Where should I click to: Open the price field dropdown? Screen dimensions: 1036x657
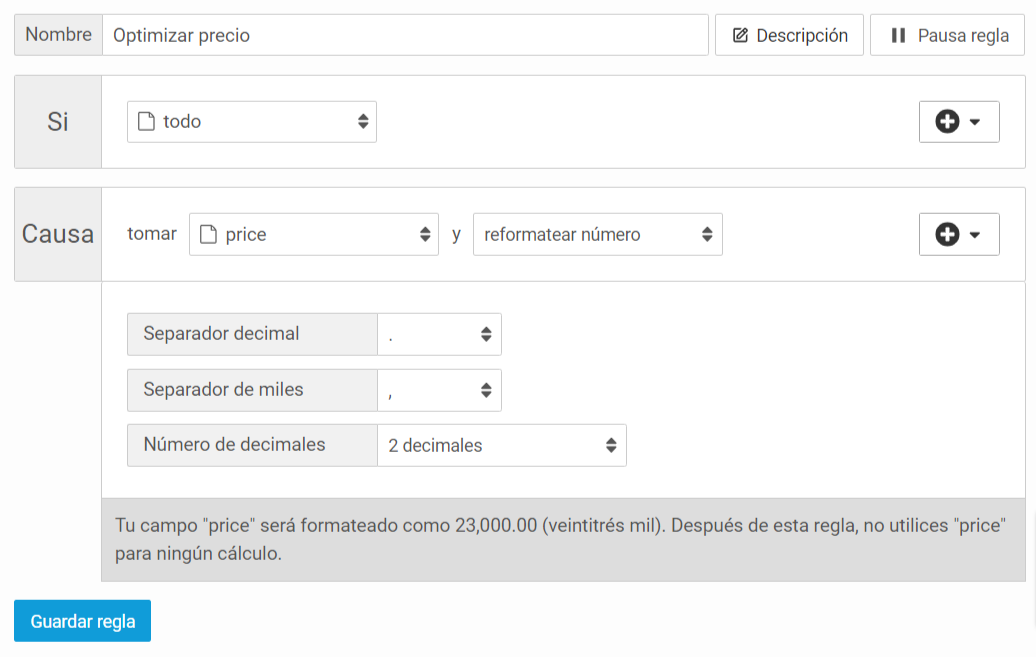click(x=314, y=234)
